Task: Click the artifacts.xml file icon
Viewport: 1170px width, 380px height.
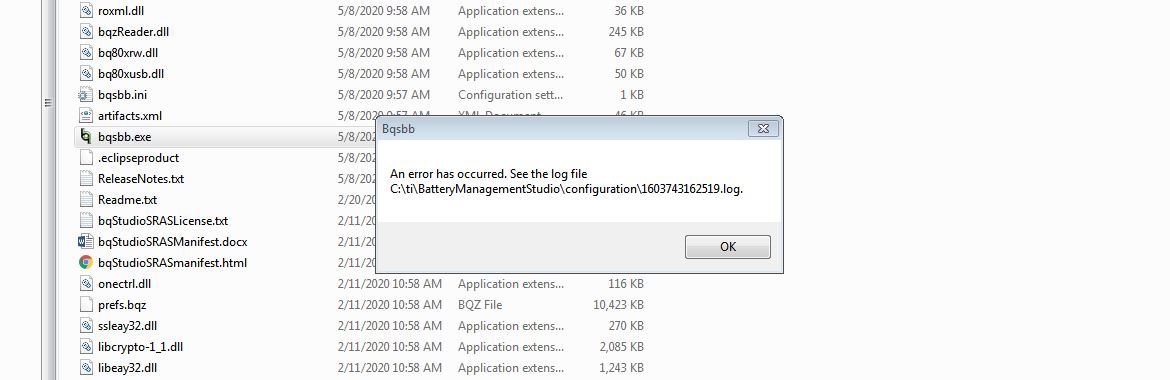Action: coord(86,116)
